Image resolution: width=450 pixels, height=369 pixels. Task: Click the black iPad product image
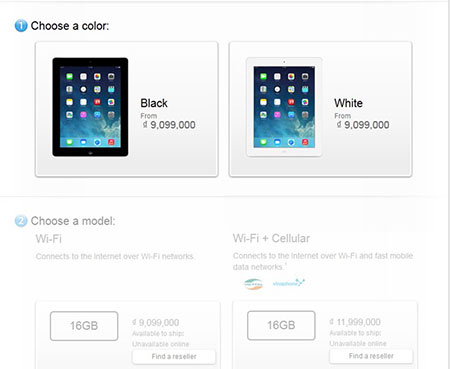pyautogui.click(x=90, y=107)
